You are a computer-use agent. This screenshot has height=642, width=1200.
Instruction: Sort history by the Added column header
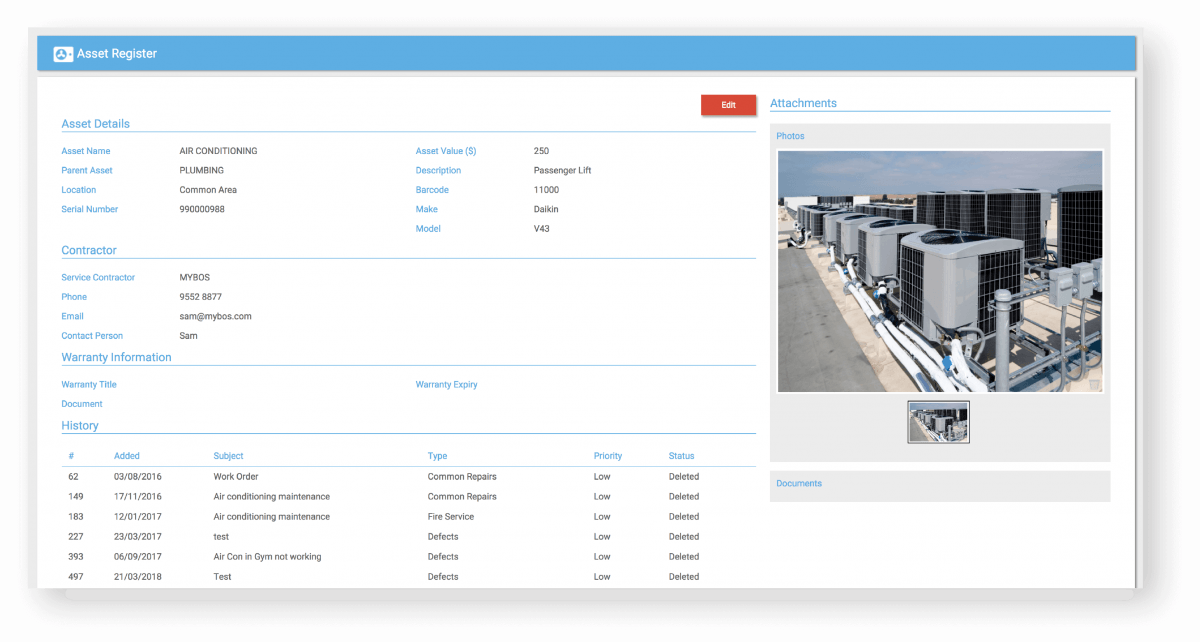click(x=127, y=456)
